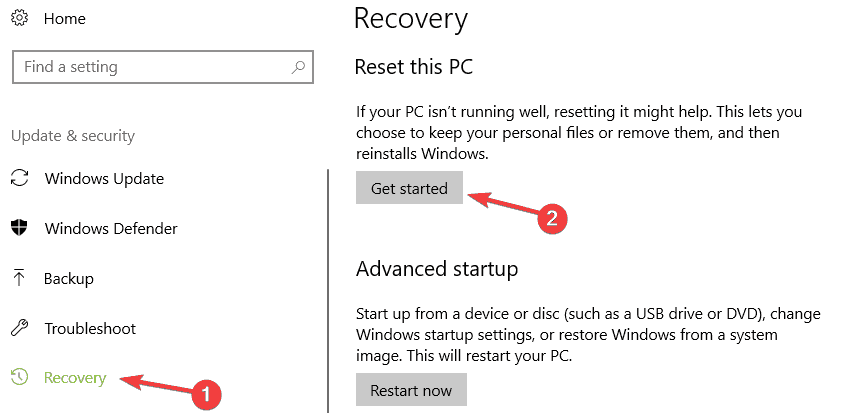The width and height of the screenshot is (864, 413).
Task: Click the Advanced startup heading
Action: click(437, 269)
